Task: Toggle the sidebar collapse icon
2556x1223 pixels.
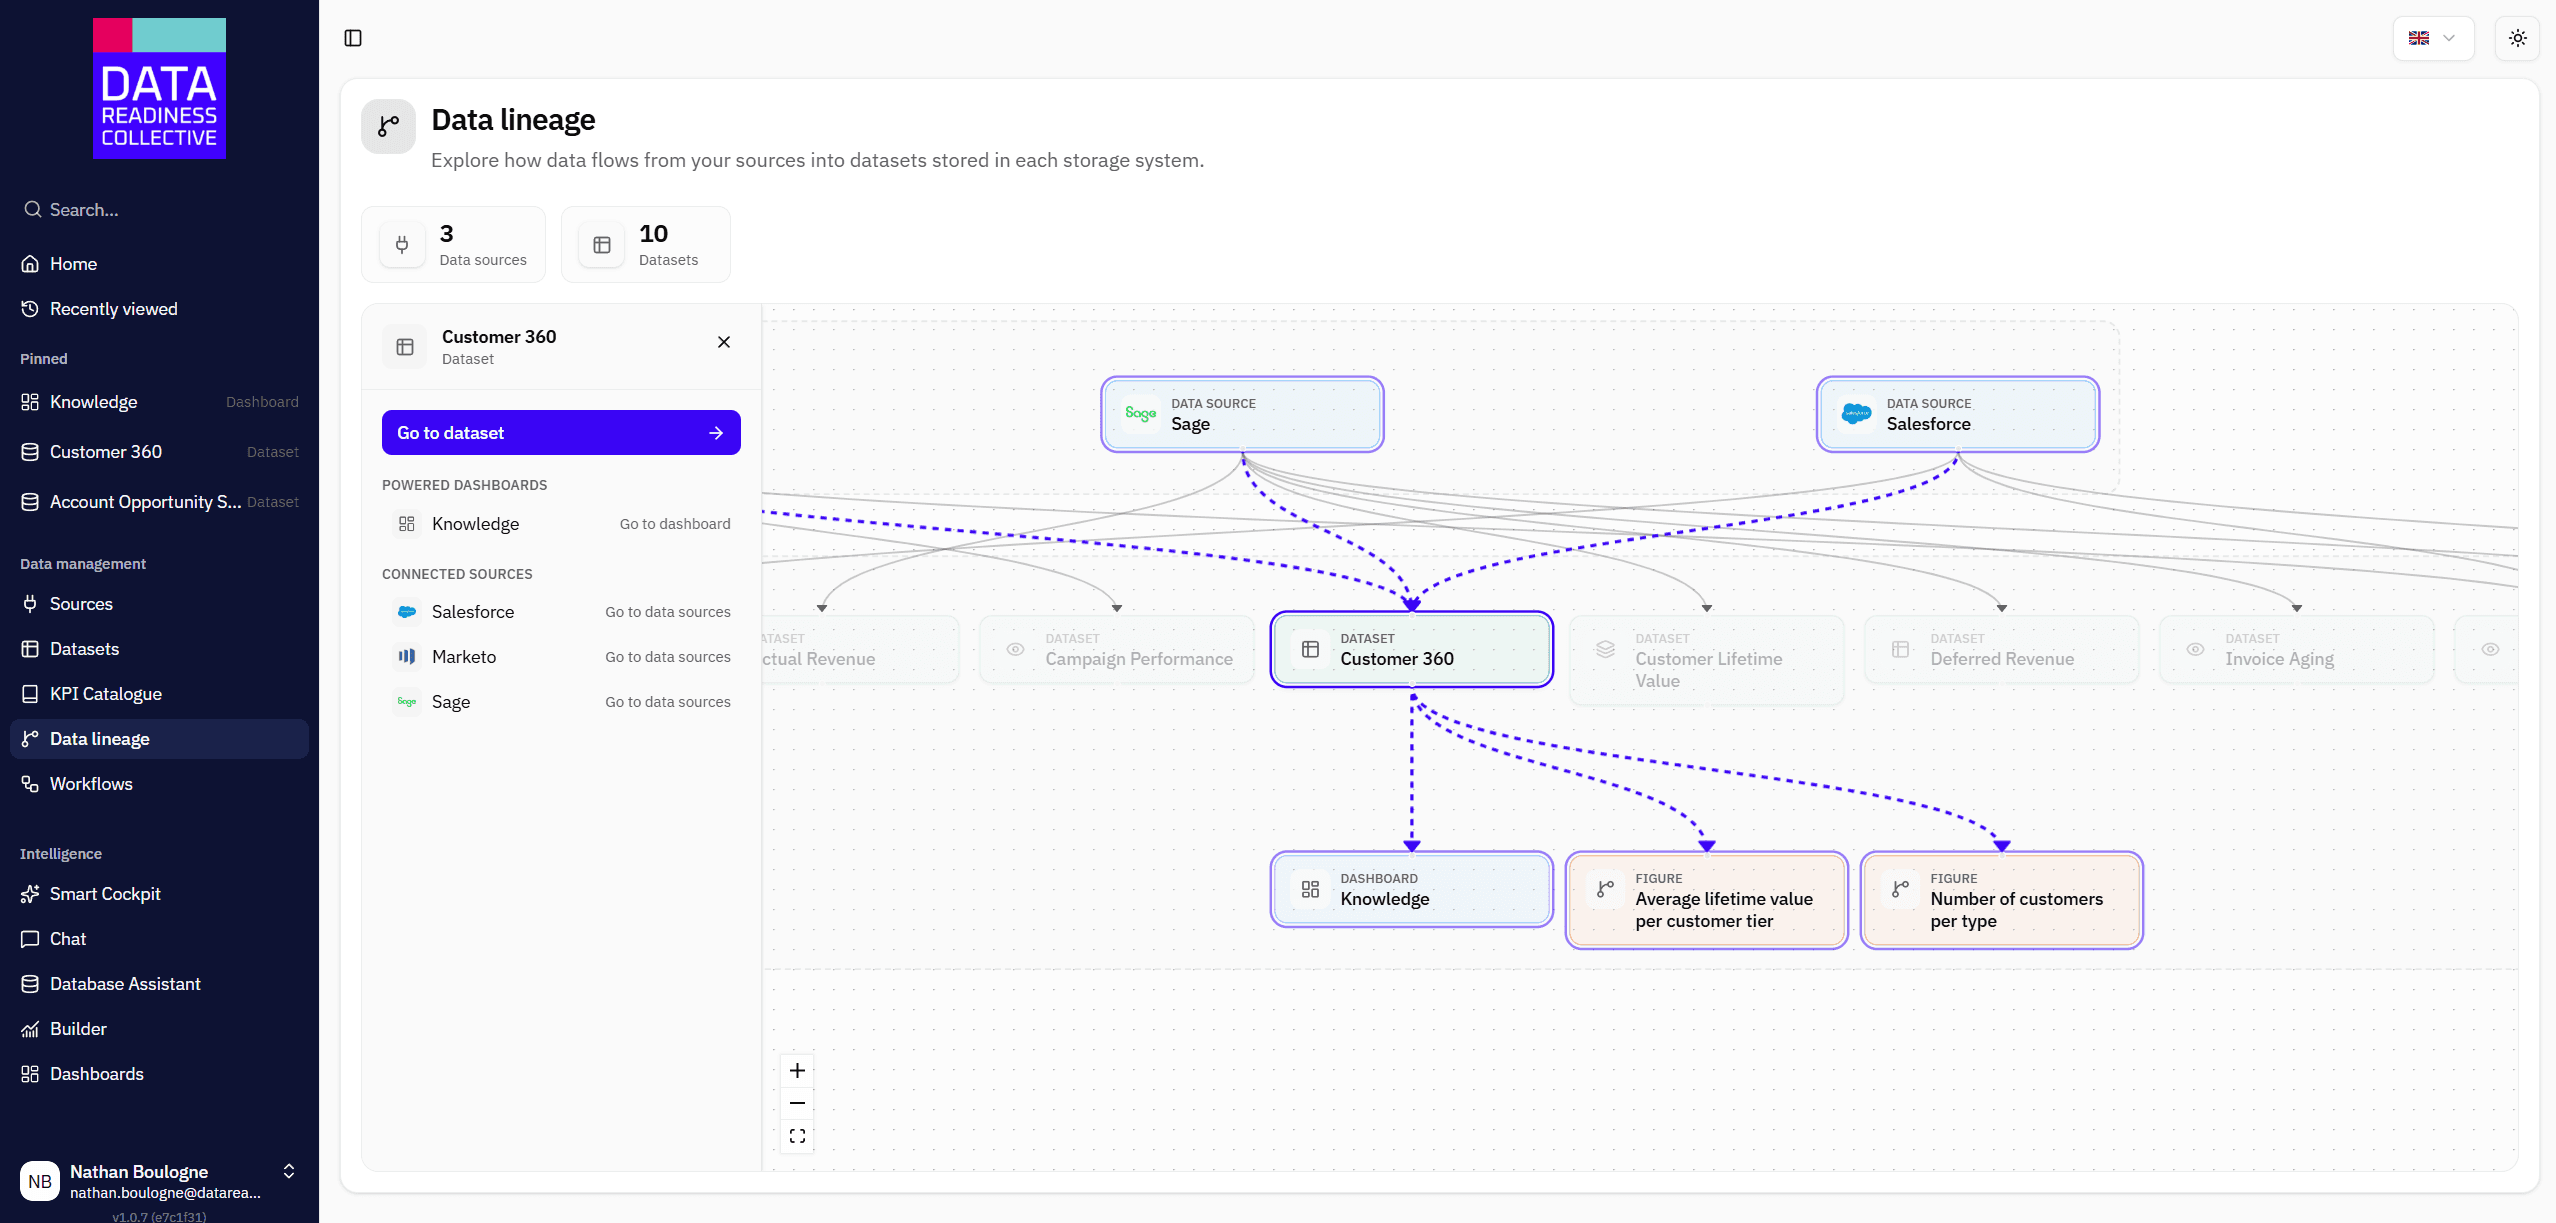Action: (353, 38)
